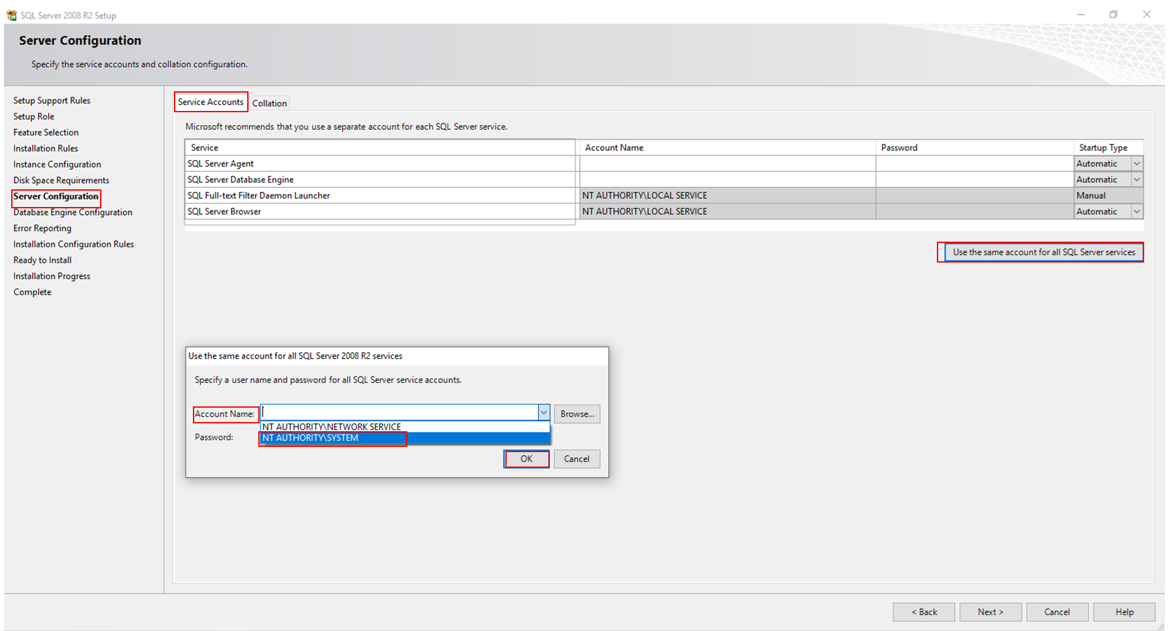Select Database Engine Configuration step
Viewport: 1169px width, 631px height.
click(72, 213)
